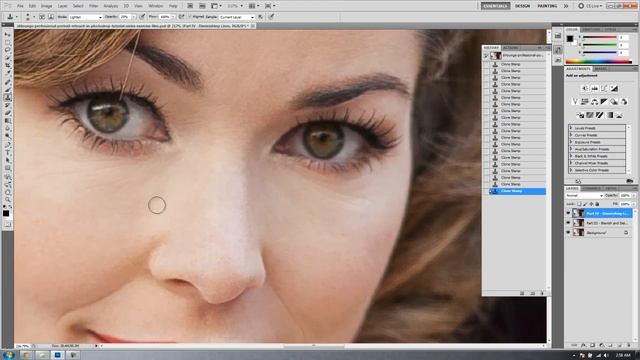640x360 pixels.
Task: Switch to the PAINTING workspace
Action: pos(547,6)
